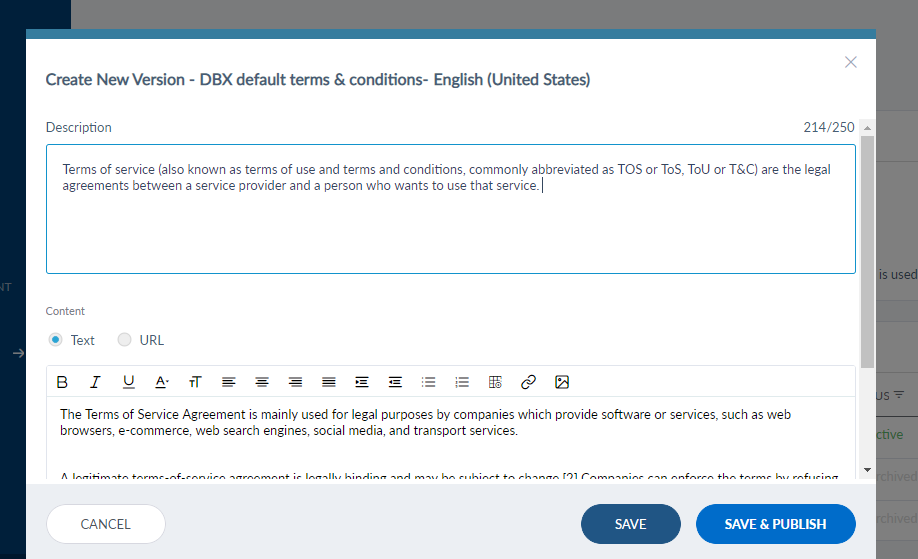Click Save & Publish
Screen dimensions: 918x559
click(775, 524)
